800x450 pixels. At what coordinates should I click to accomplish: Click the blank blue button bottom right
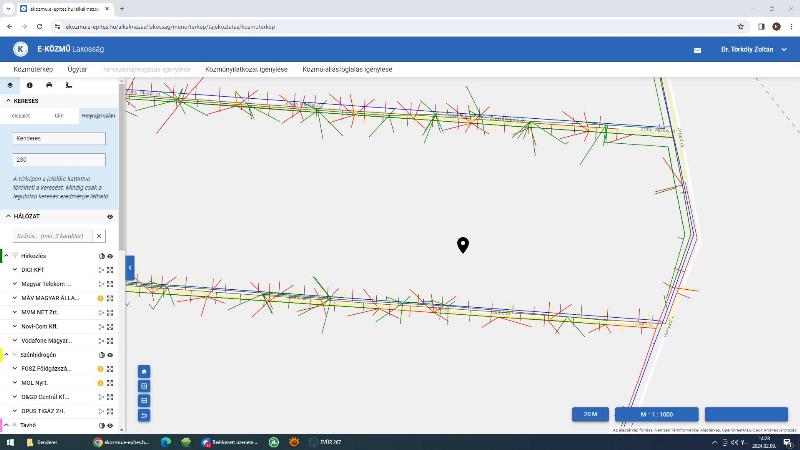[746, 414]
